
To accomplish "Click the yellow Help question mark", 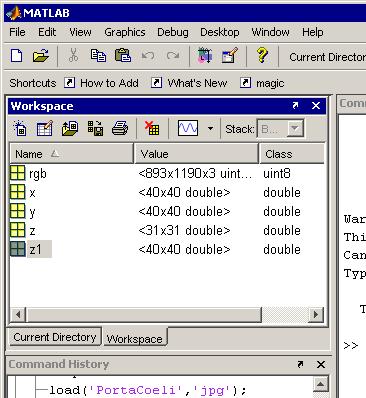I will (262, 55).
